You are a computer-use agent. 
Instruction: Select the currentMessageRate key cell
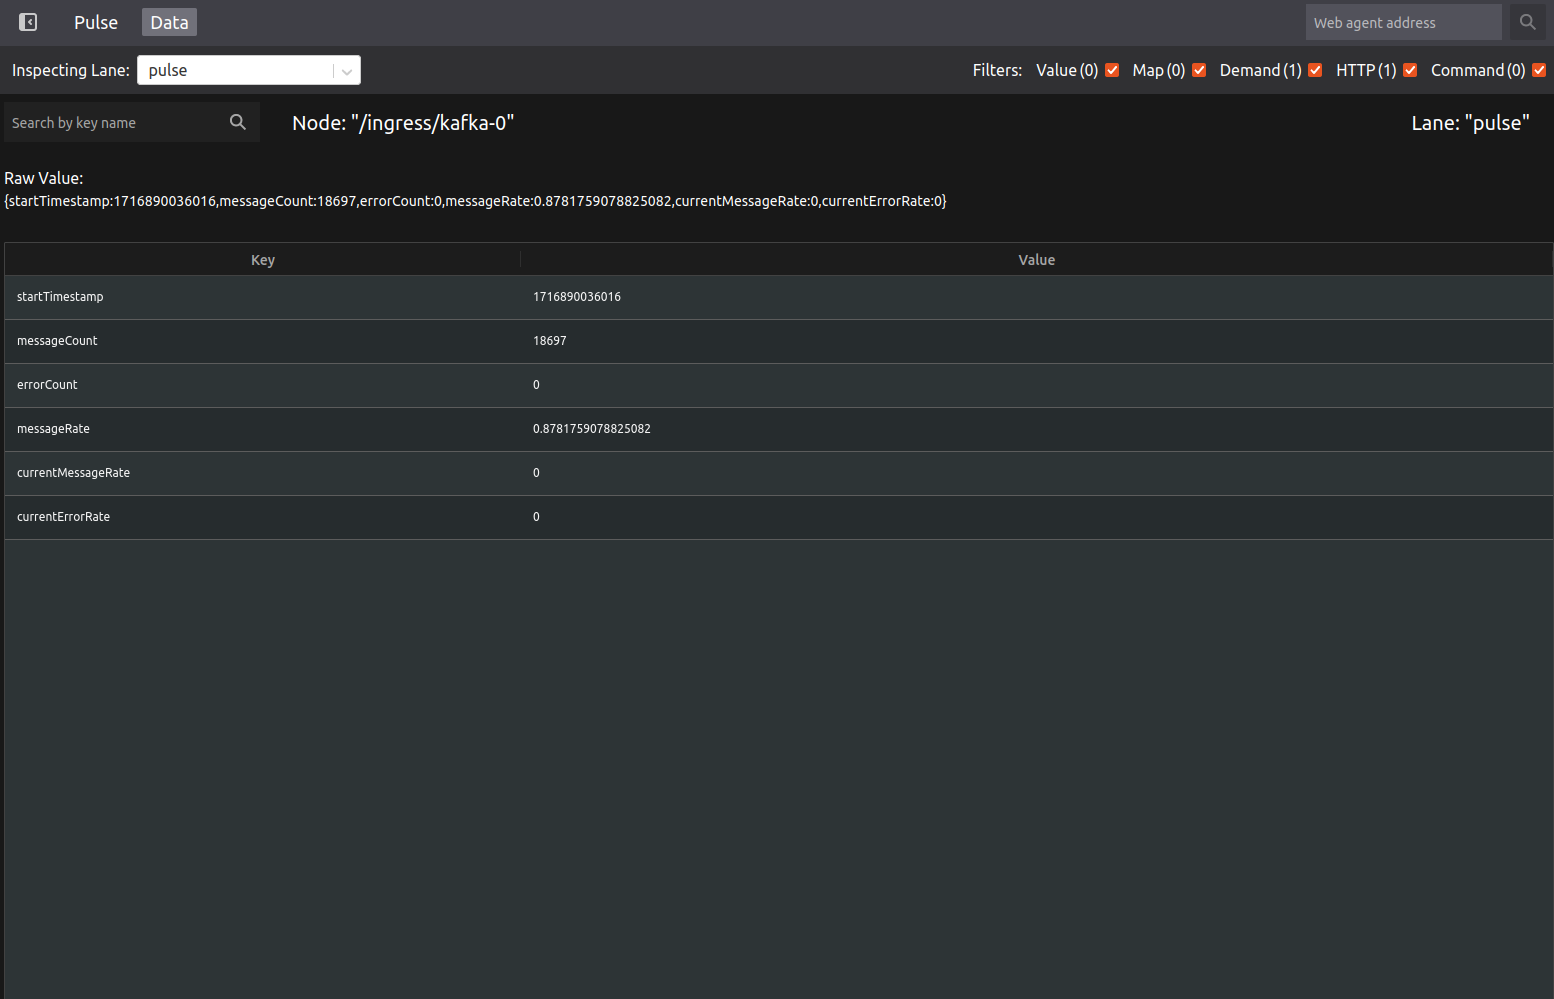[x=263, y=473]
